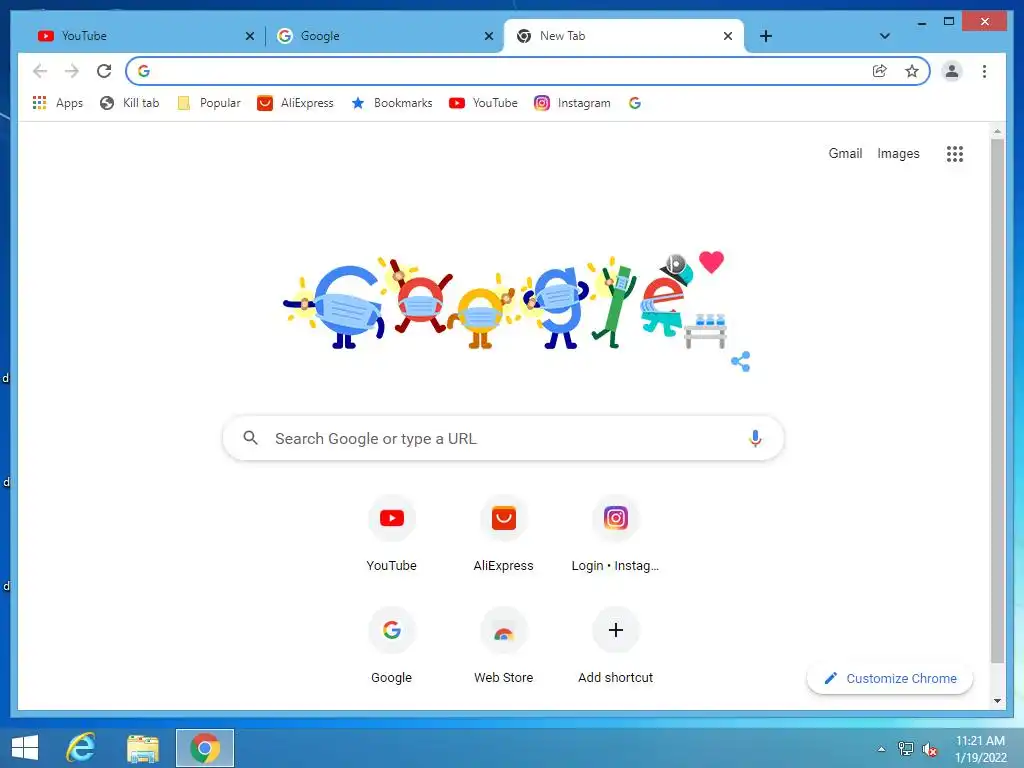Image resolution: width=1024 pixels, height=768 pixels.
Task: Click the scrollbar down arrow
Action: click(x=997, y=701)
